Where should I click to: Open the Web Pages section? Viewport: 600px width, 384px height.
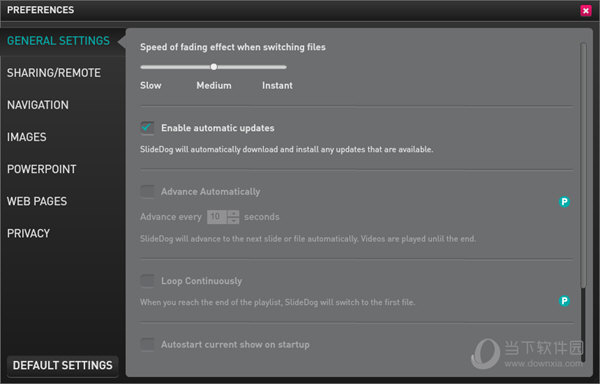pyautogui.click(x=37, y=201)
